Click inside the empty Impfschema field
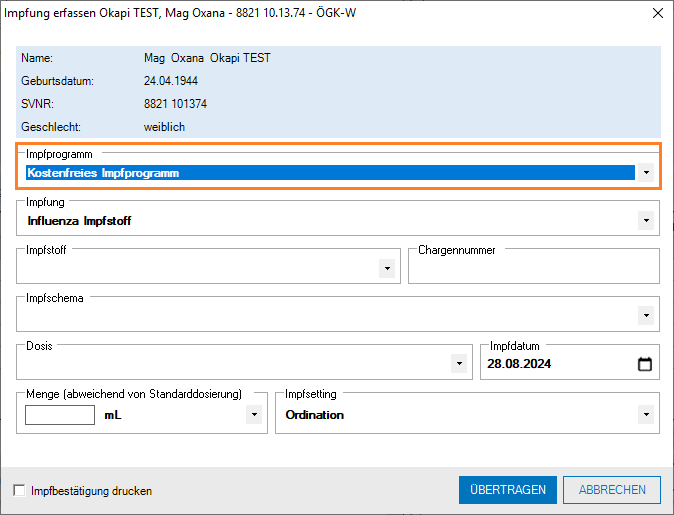 pos(320,316)
